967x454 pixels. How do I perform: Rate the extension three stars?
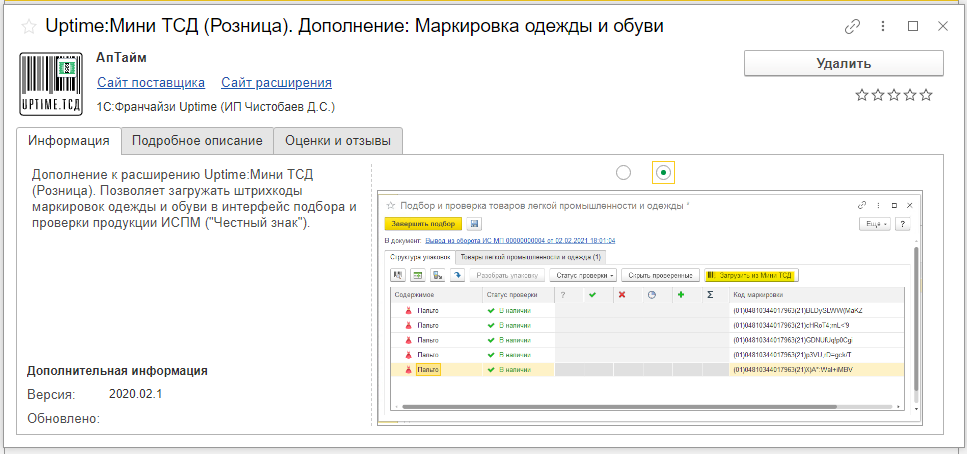coord(894,95)
